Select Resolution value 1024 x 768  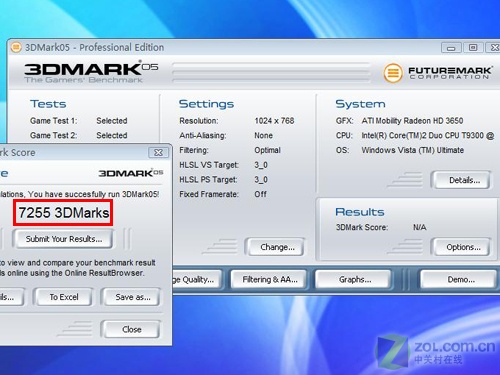pos(274,121)
